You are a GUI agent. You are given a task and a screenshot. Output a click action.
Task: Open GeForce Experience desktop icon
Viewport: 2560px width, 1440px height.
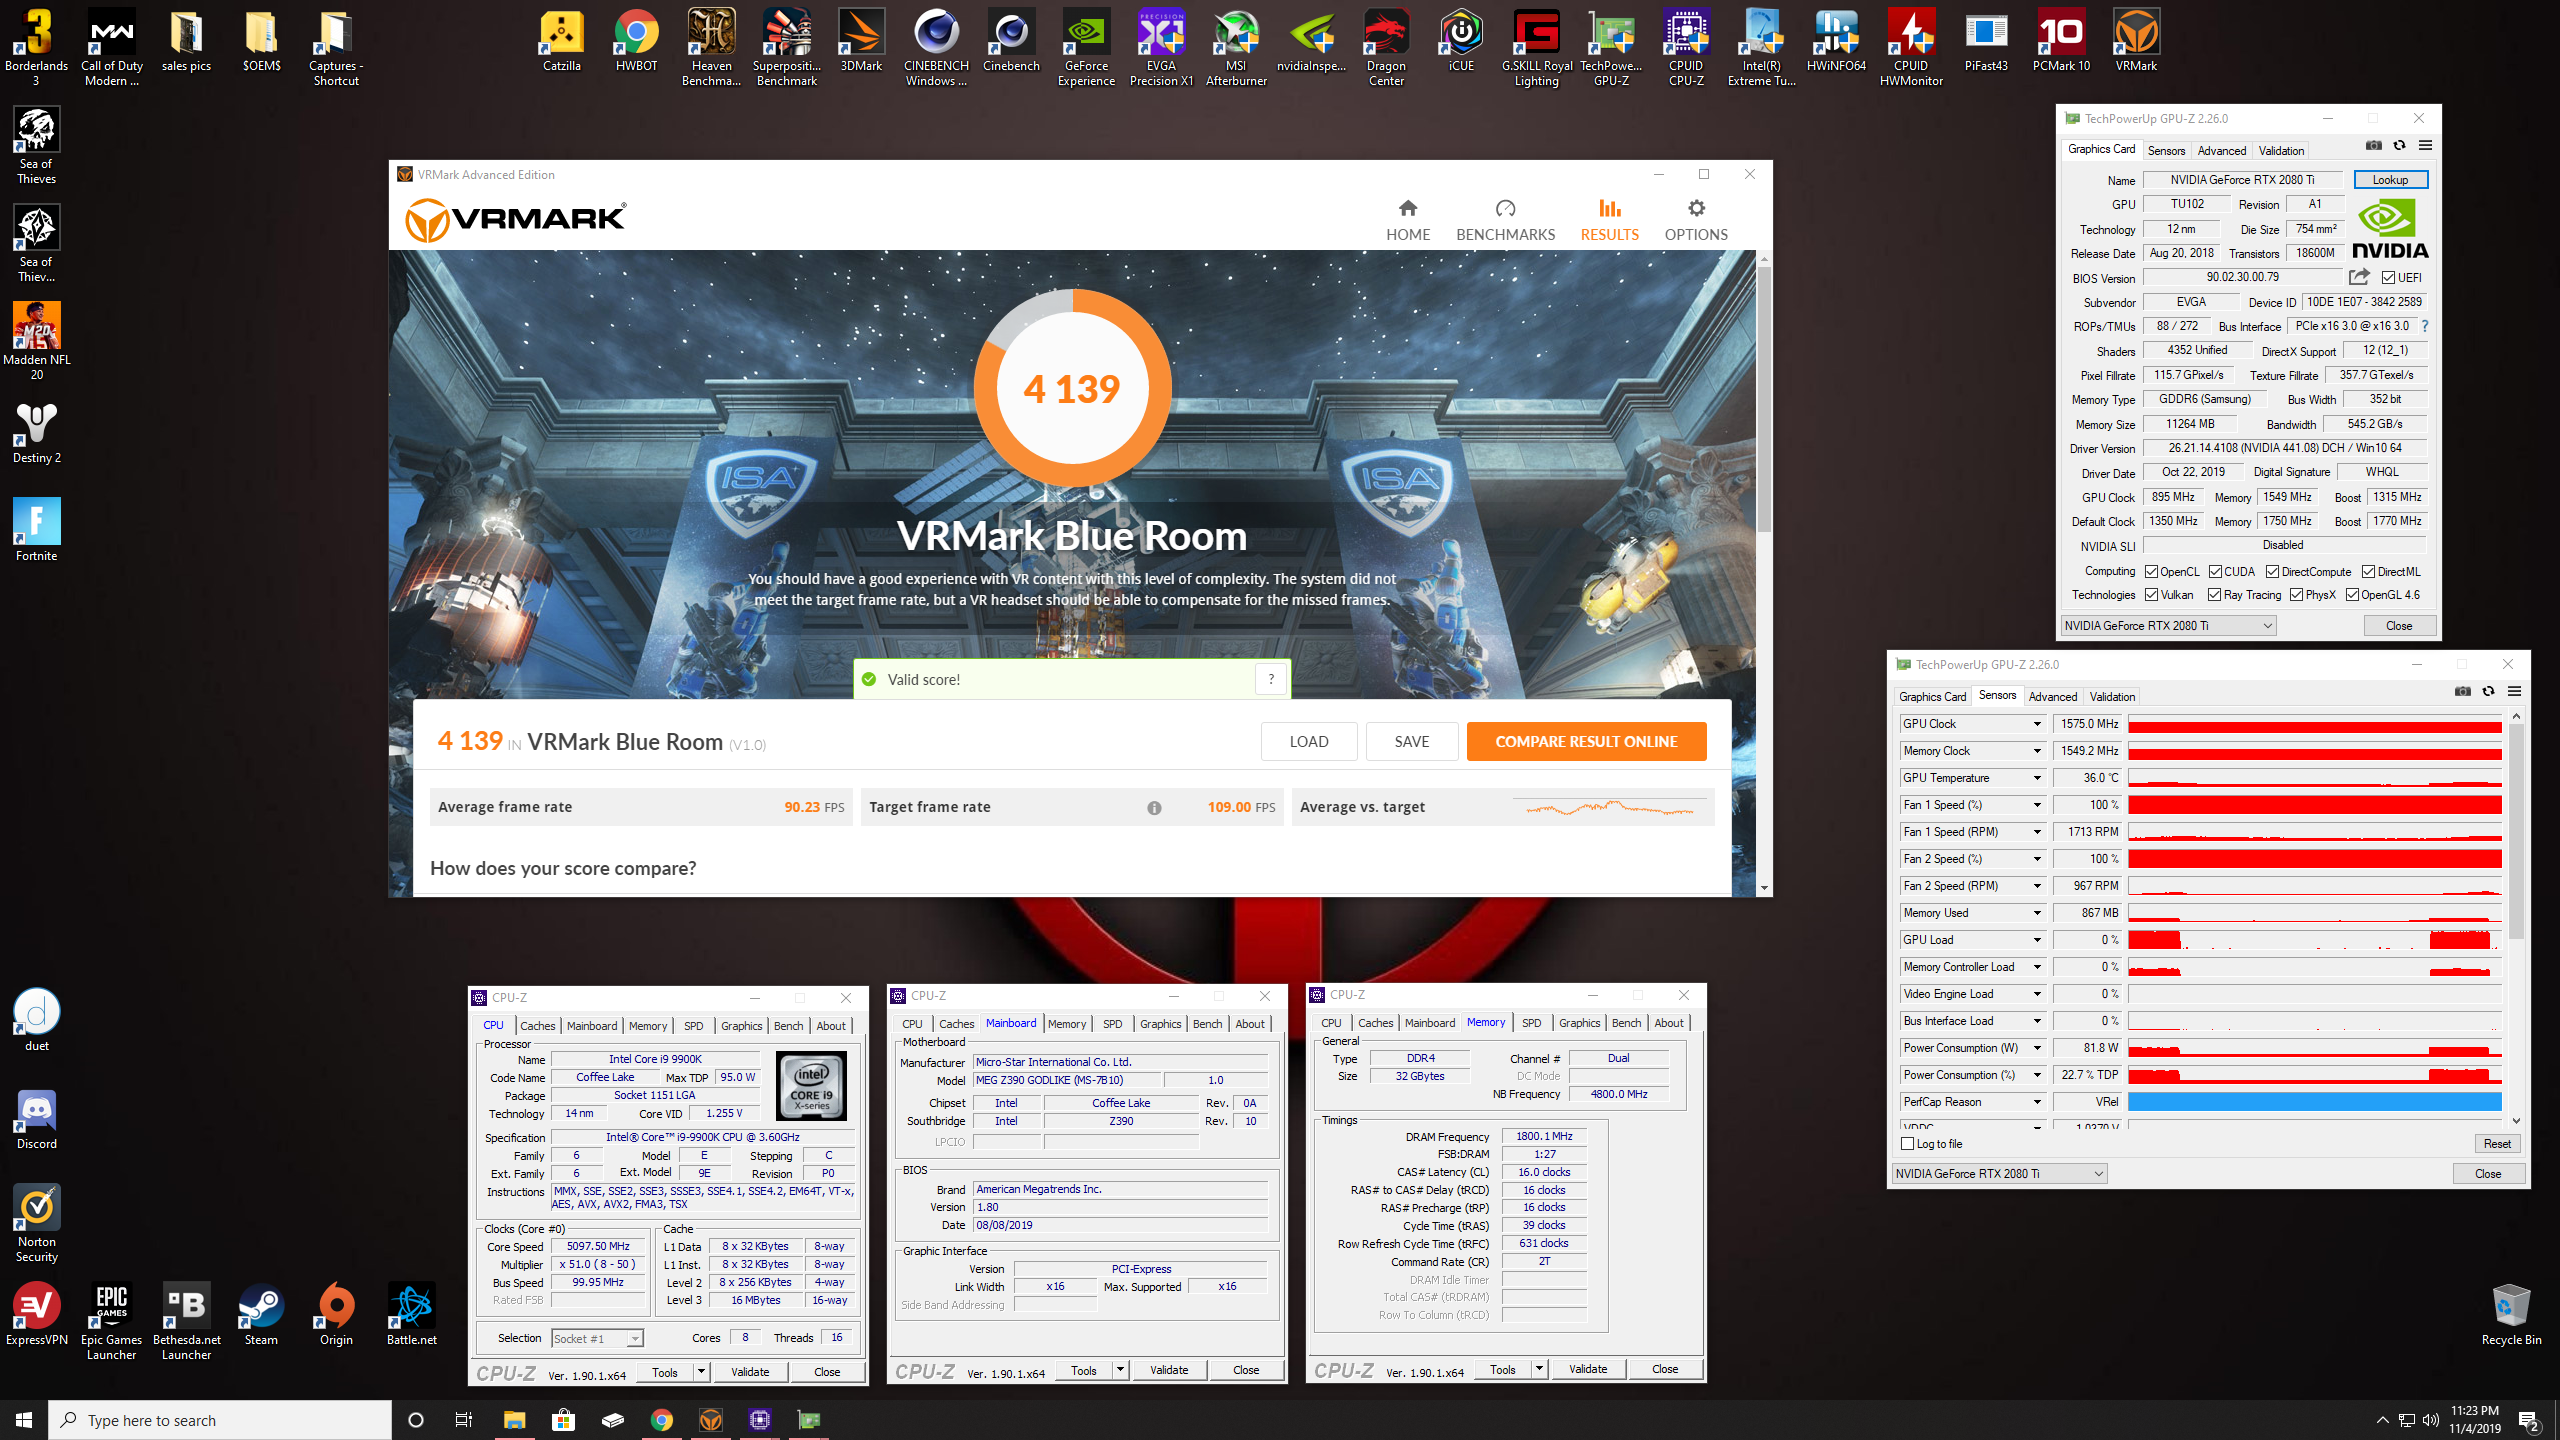(1086, 47)
